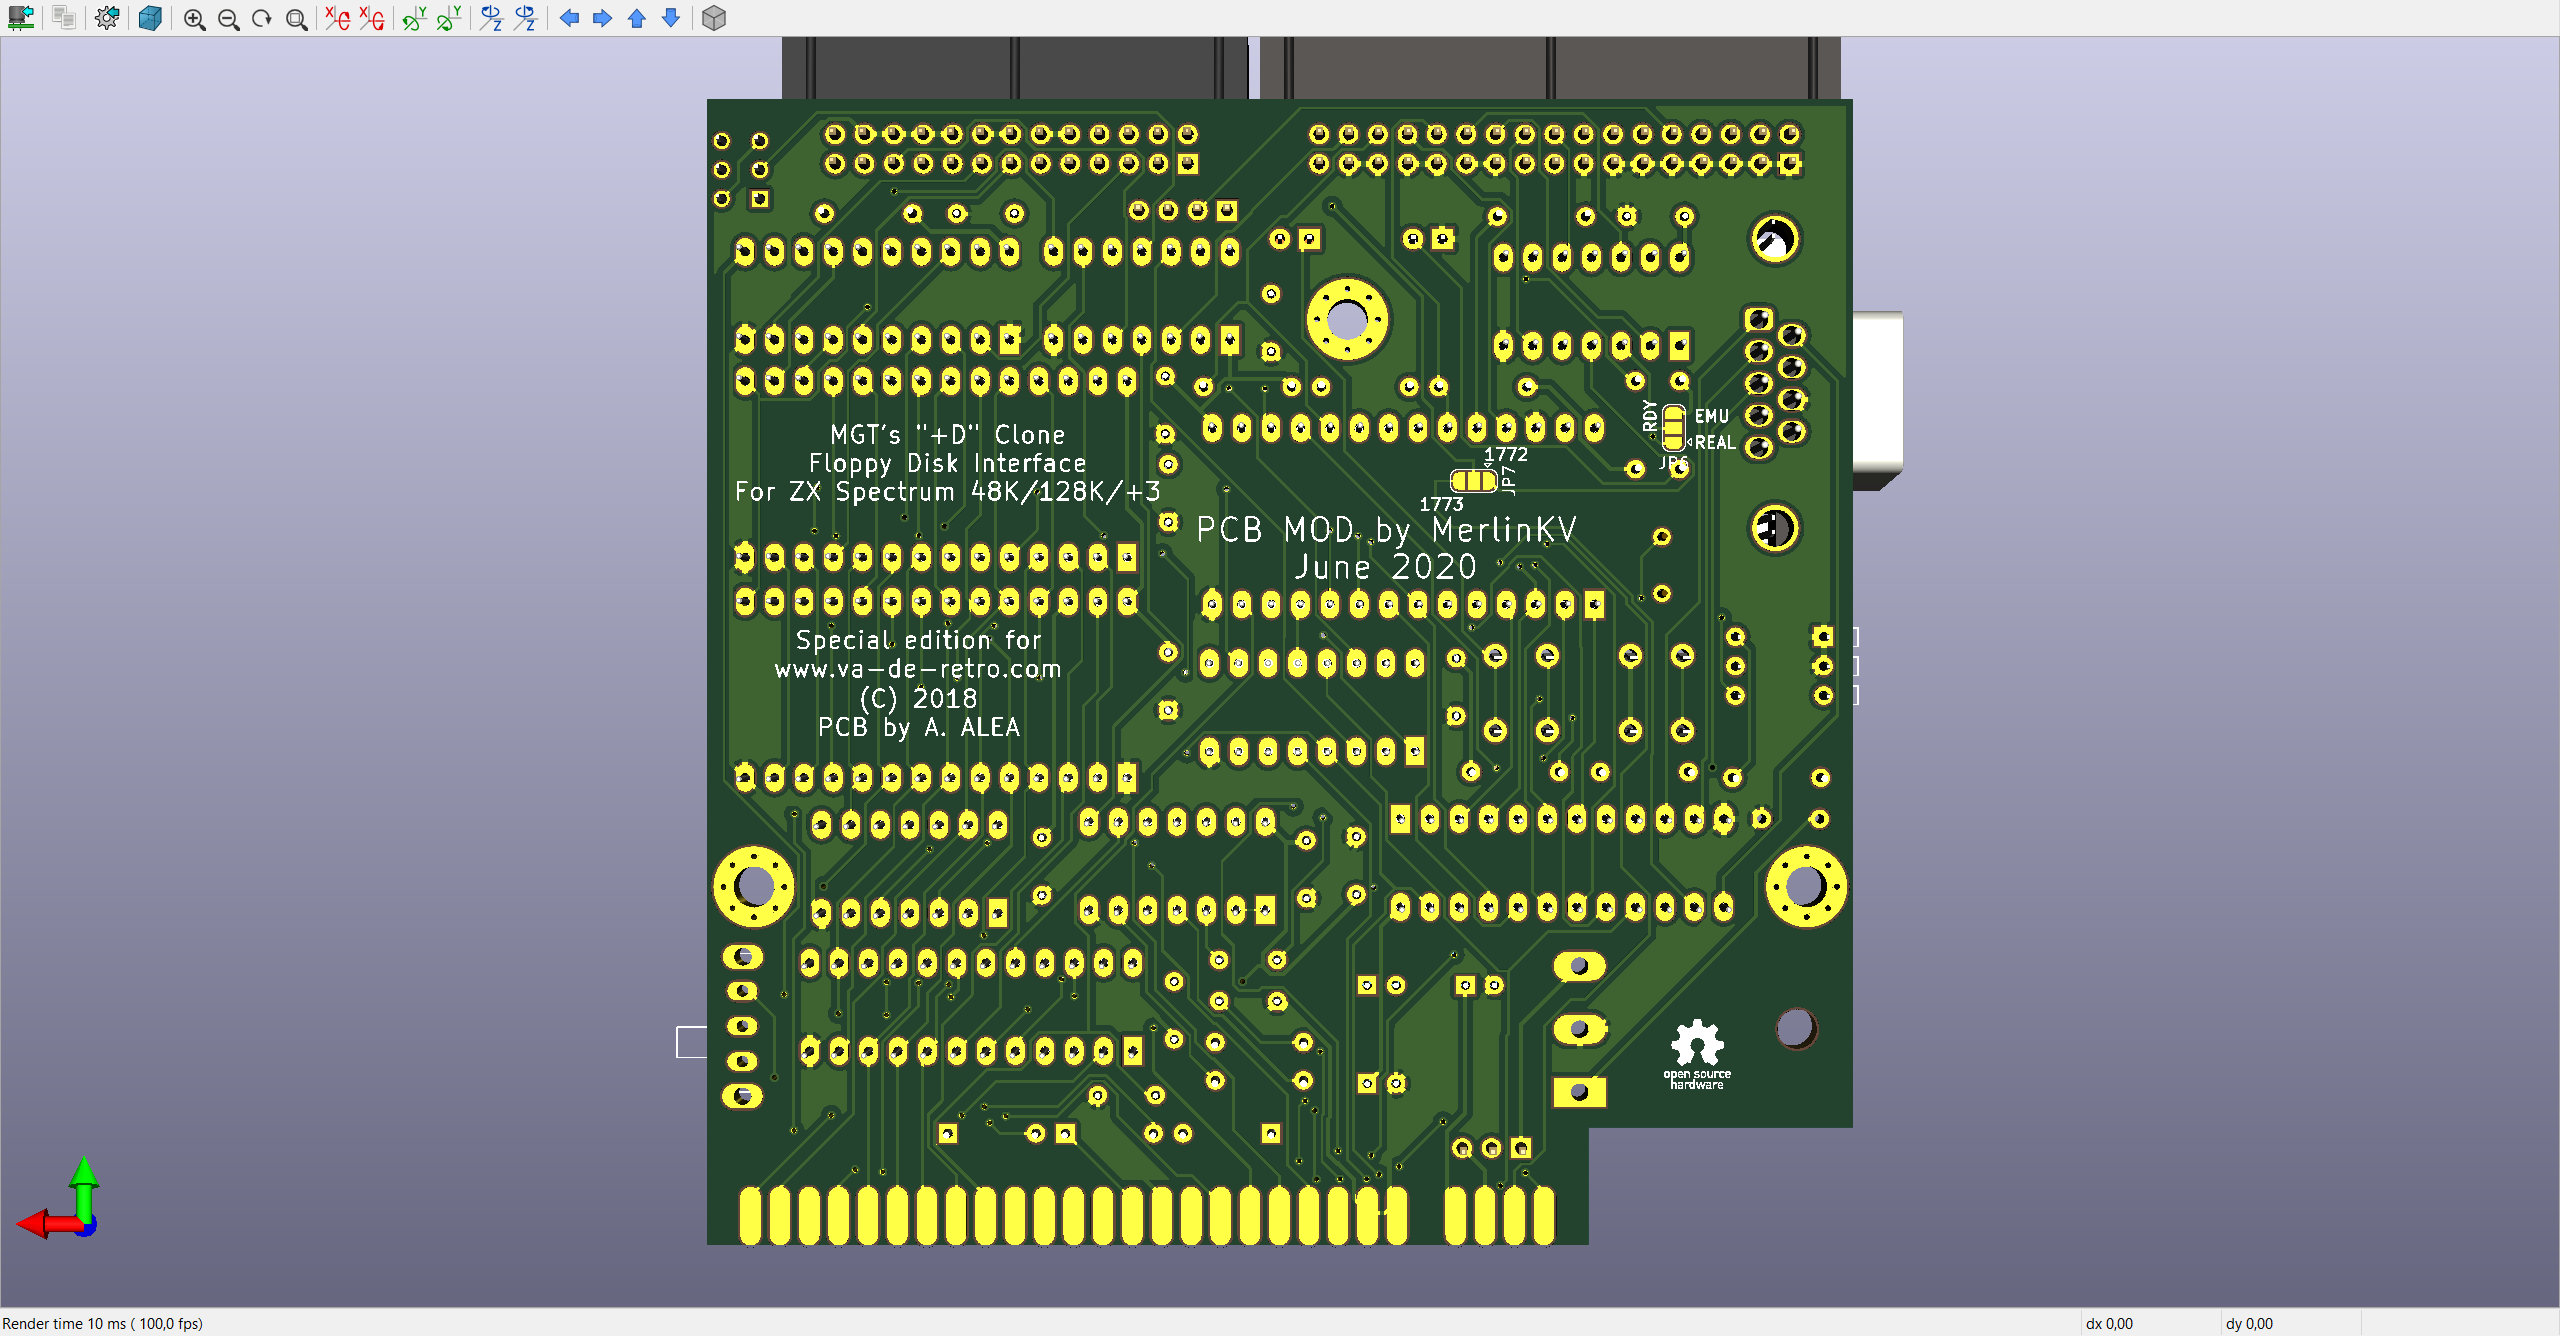
Task: Click the JP7 1772/1773 solder jumper
Action: (x=1473, y=481)
